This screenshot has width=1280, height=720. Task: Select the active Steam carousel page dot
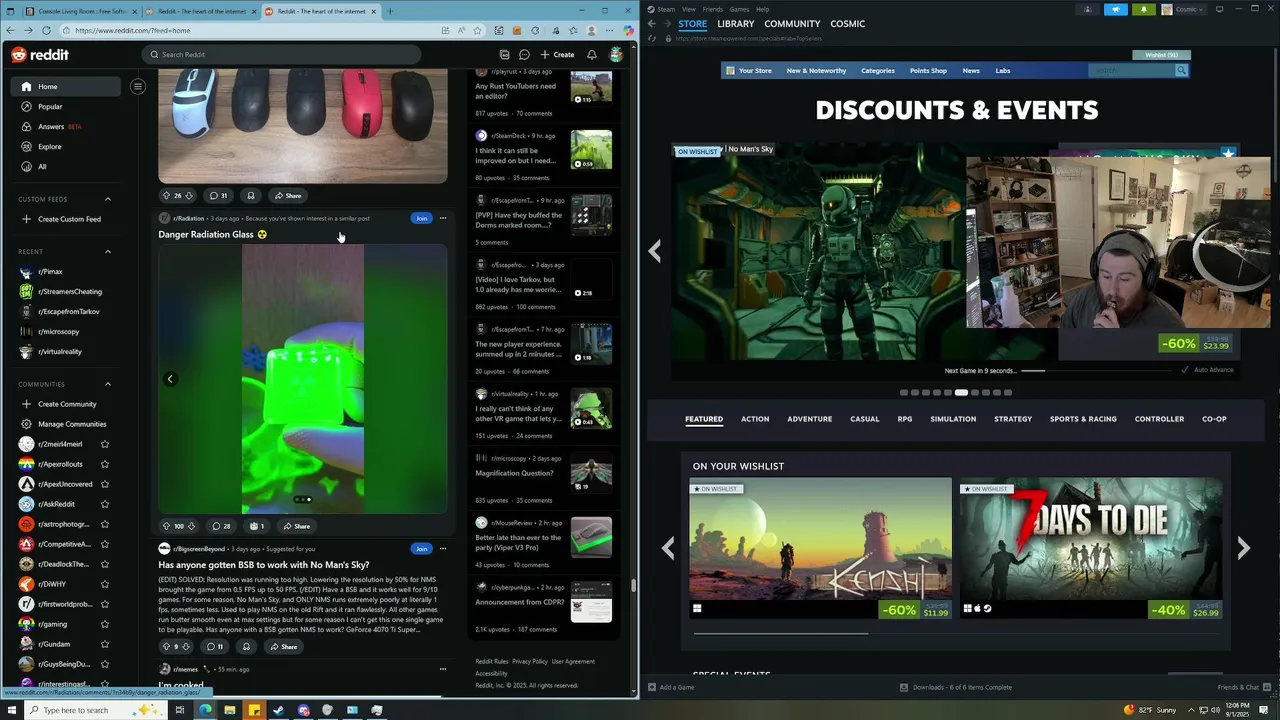(961, 393)
